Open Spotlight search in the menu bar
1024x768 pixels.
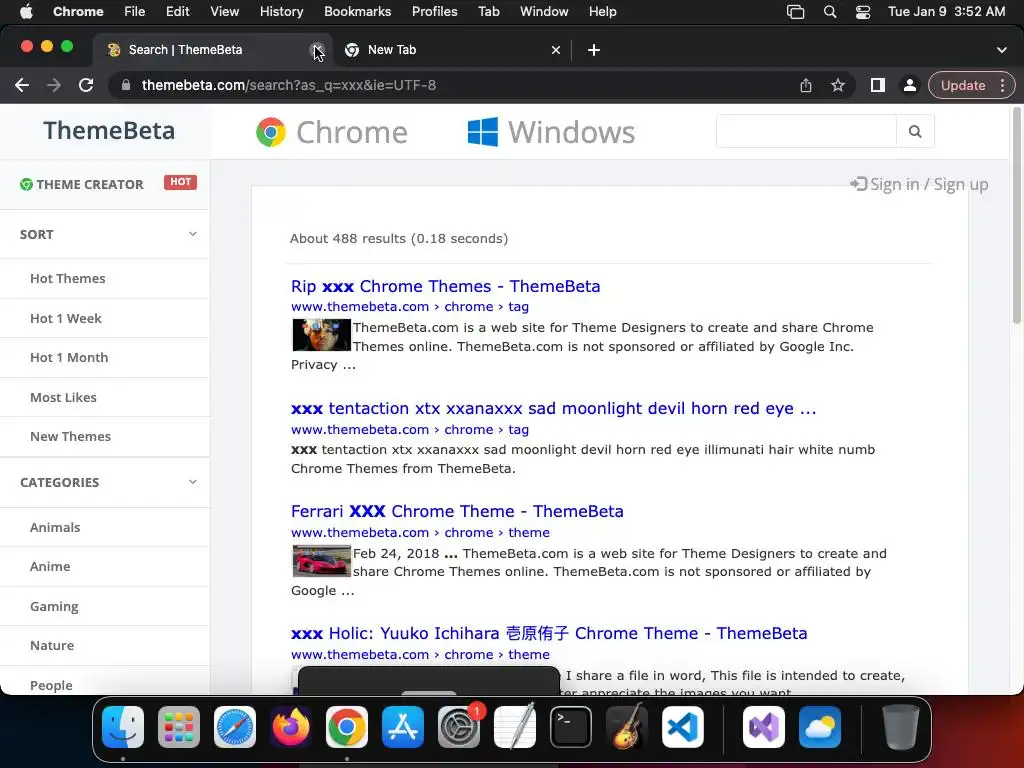point(830,12)
